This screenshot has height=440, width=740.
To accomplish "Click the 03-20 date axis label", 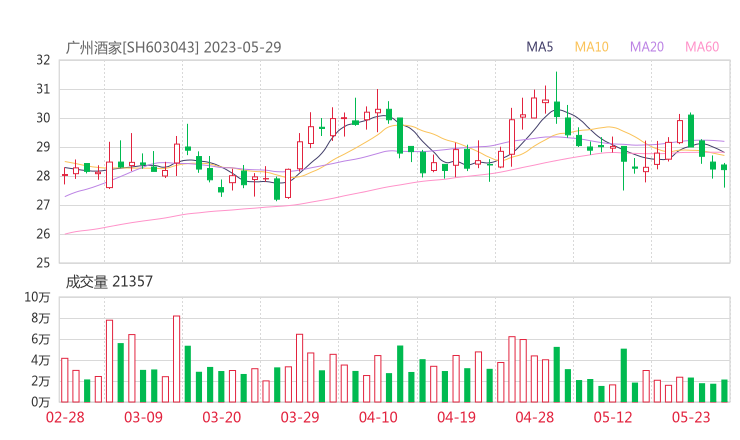I will pos(222,417).
